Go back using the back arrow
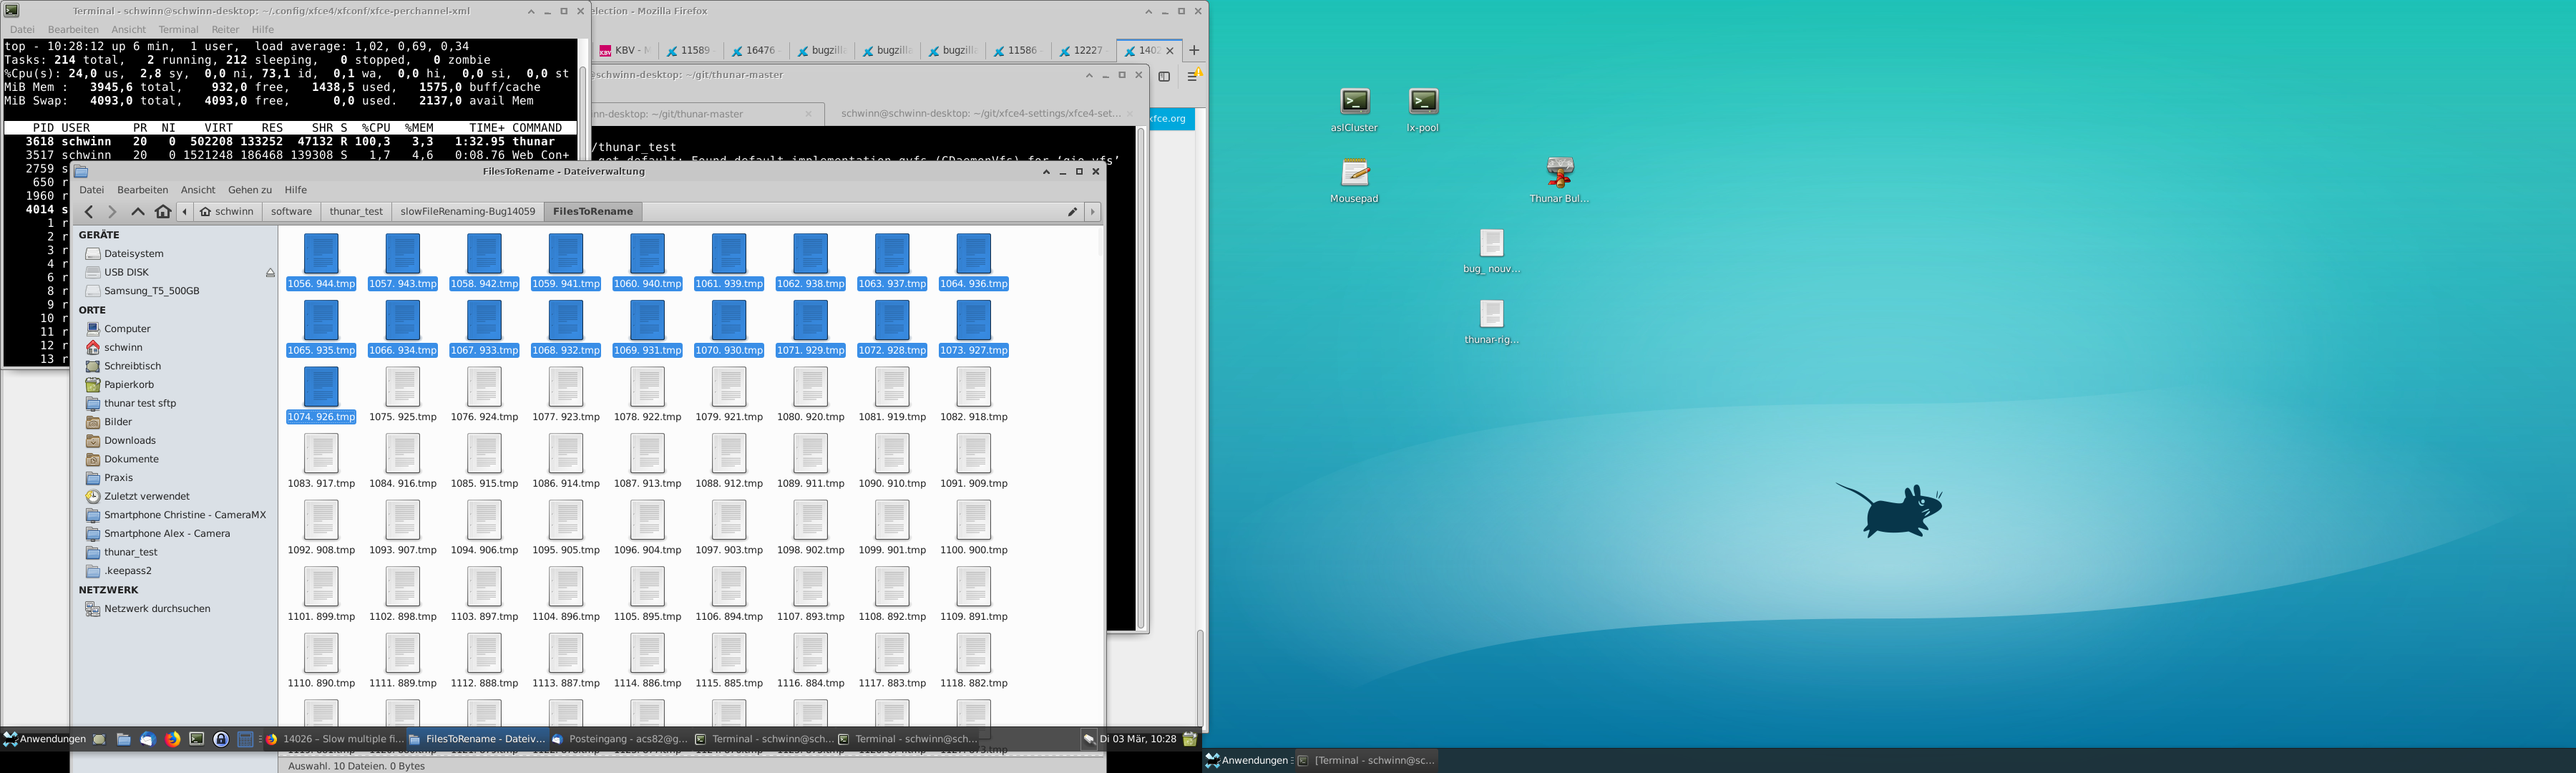The height and width of the screenshot is (773, 2576). [89, 211]
